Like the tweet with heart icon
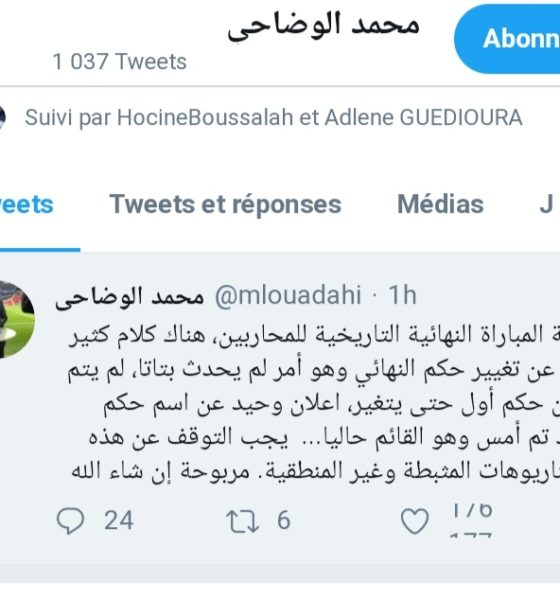 tap(415, 521)
